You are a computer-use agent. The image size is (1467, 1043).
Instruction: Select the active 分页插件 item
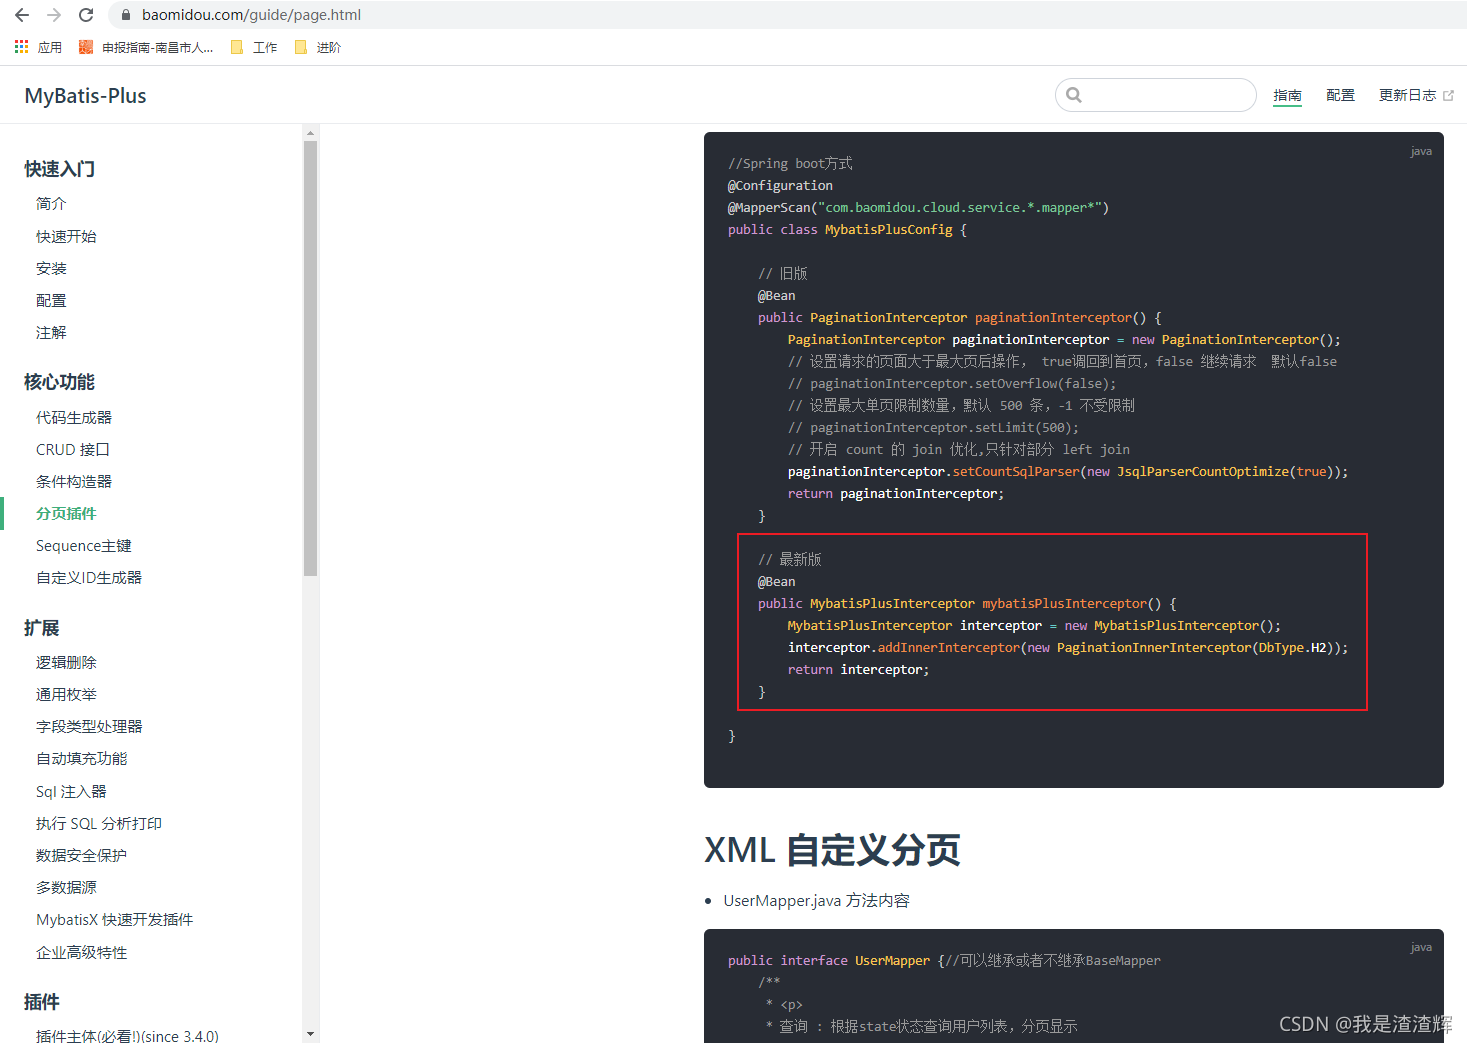66,513
